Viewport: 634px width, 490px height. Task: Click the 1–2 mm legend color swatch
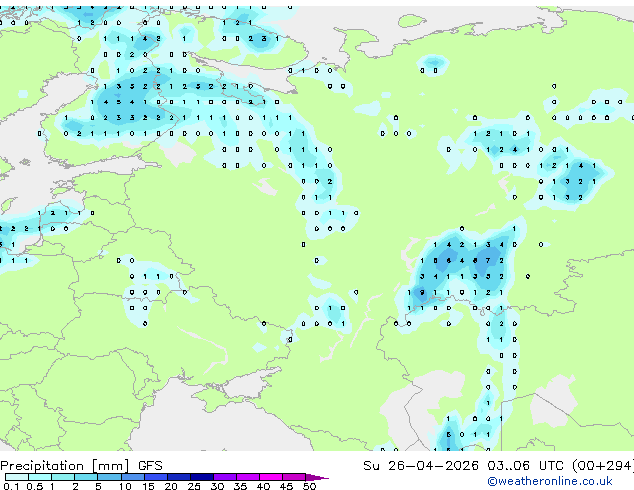63,477
